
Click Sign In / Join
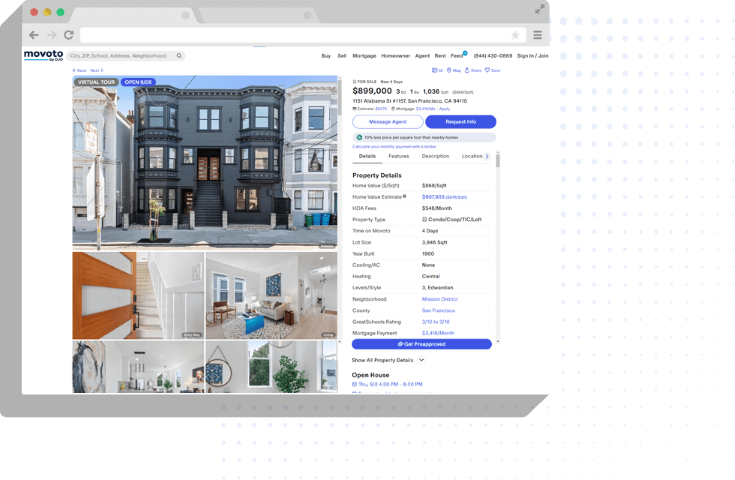(532, 56)
